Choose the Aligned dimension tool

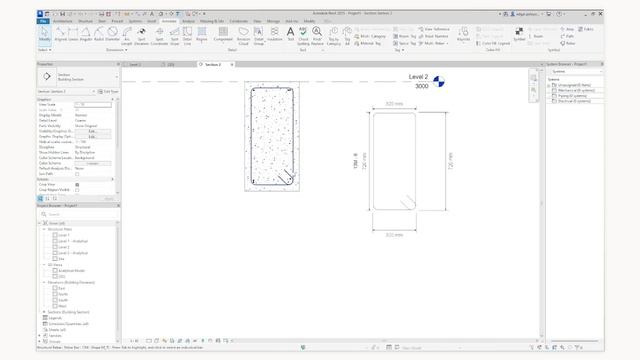(60, 34)
